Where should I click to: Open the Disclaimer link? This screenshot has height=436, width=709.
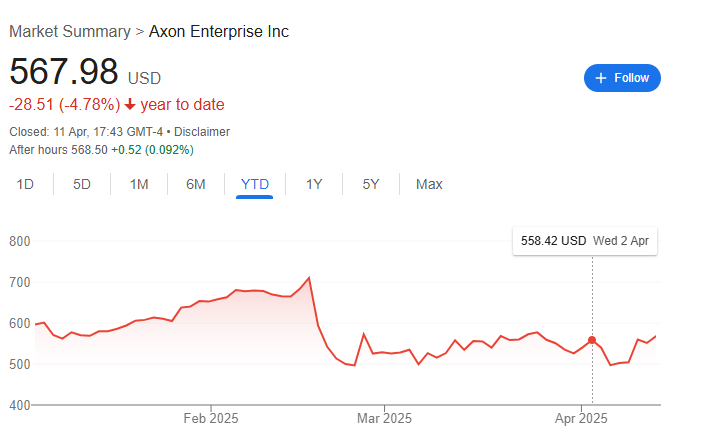pyautogui.click(x=203, y=131)
